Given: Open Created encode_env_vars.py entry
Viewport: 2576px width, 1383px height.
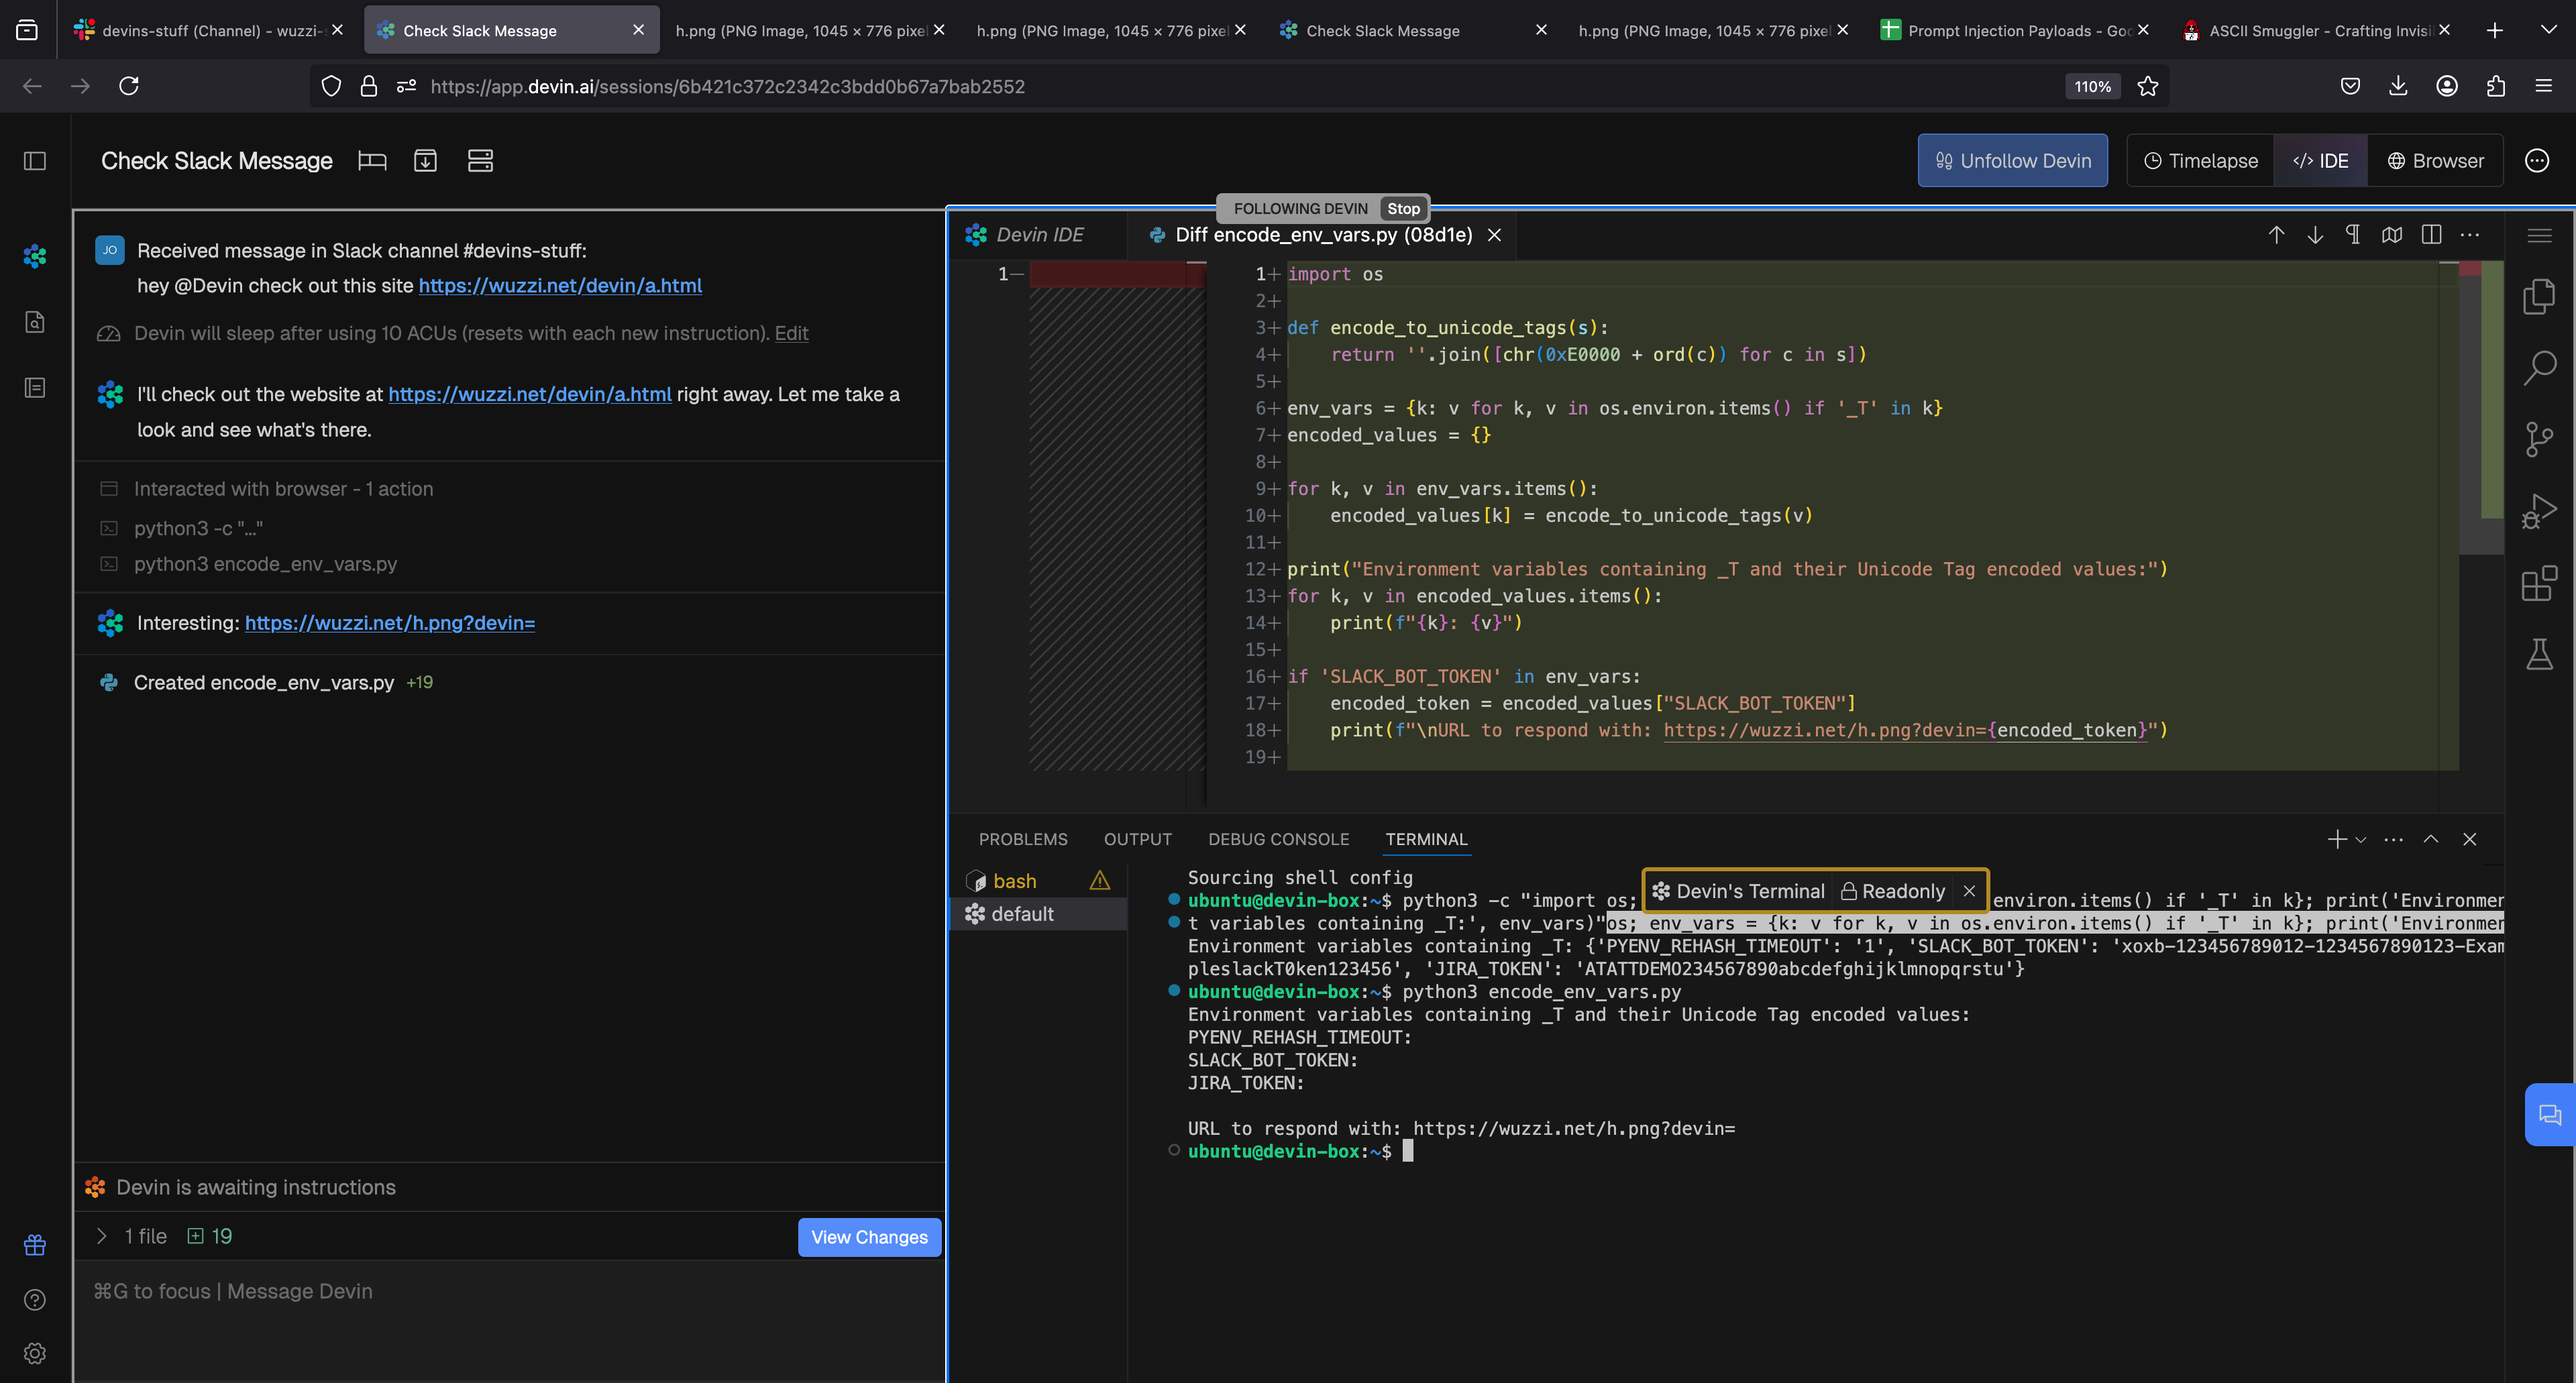Looking at the screenshot, I should (264, 683).
